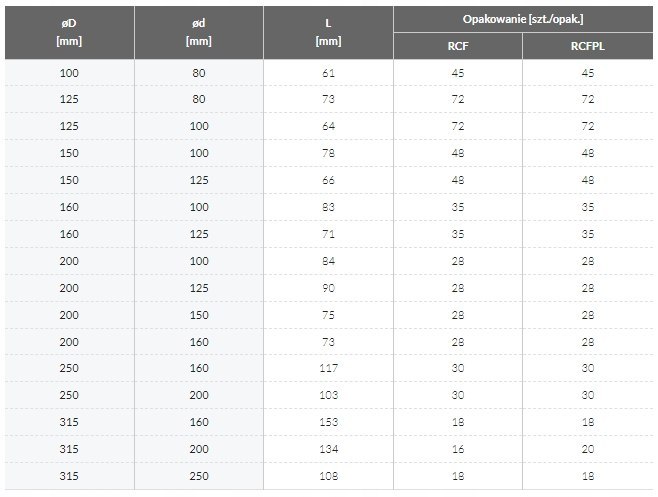Select the cell with length 64
This screenshot has height=497, width=658.
pos(328,124)
